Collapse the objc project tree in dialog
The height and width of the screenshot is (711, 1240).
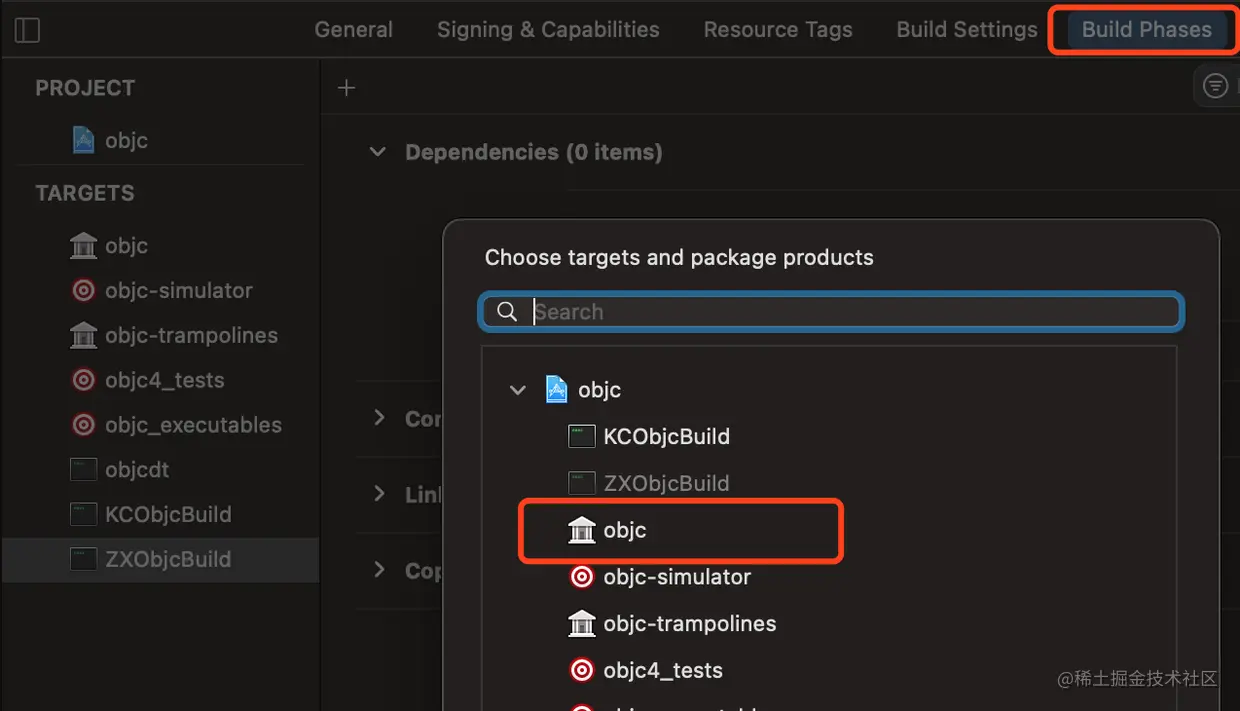[x=518, y=390]
